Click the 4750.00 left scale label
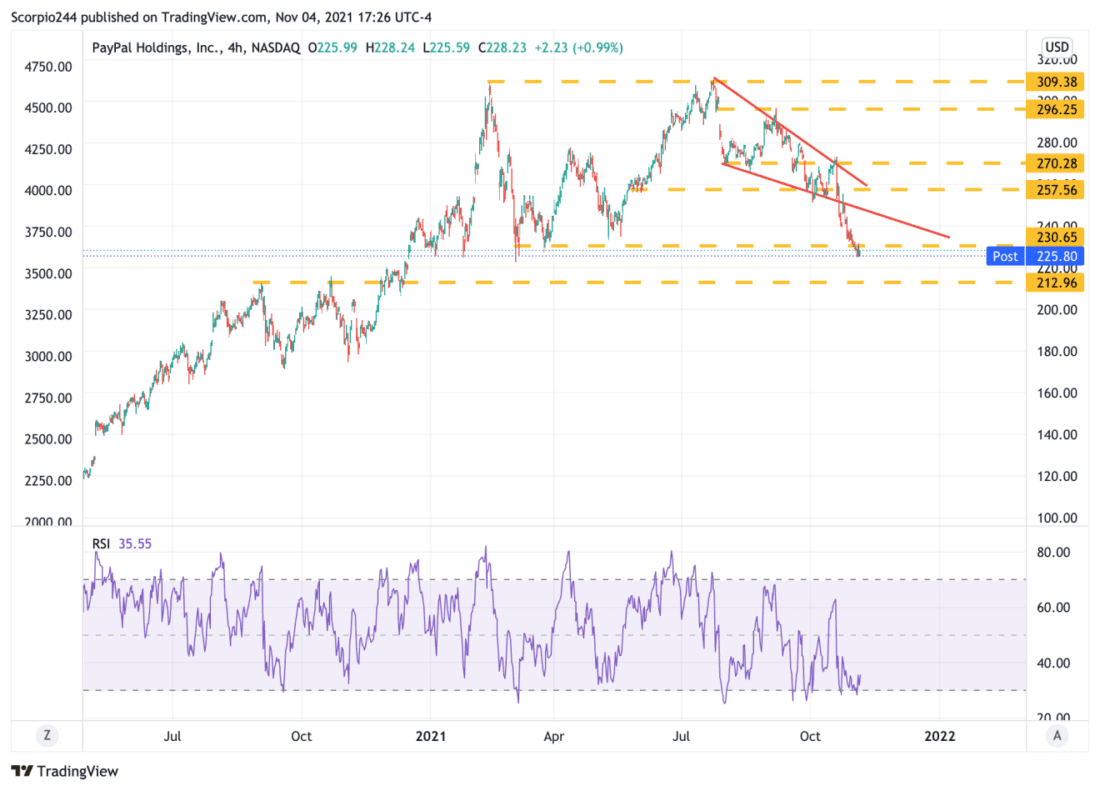This screenshot has width=1100, height=791. tap(48, 67)
